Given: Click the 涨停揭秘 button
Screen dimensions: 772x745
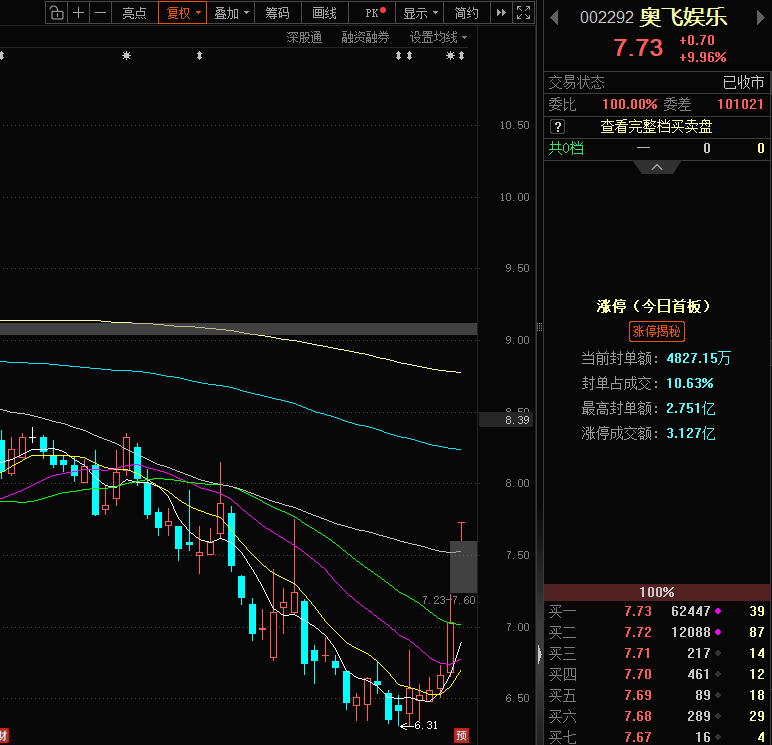Looking at the screenshot, I should [x=656, y=331].
